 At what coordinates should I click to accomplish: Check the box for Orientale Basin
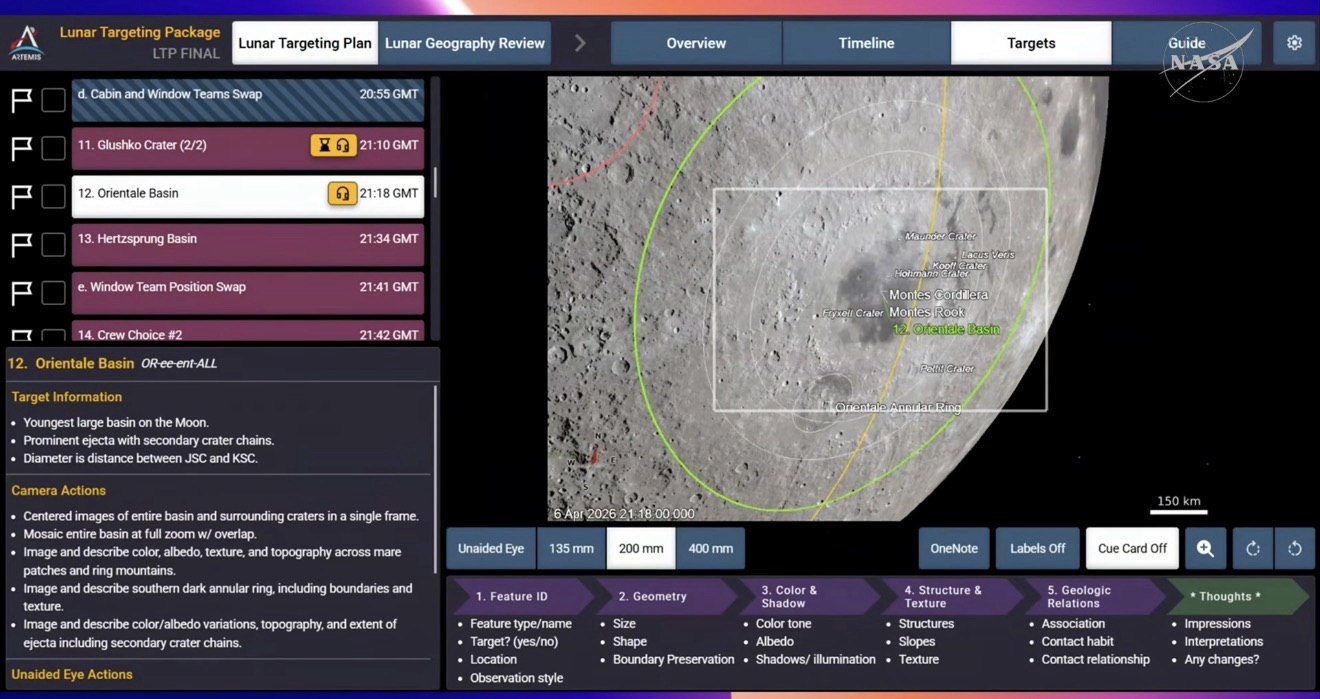[53, 196]
